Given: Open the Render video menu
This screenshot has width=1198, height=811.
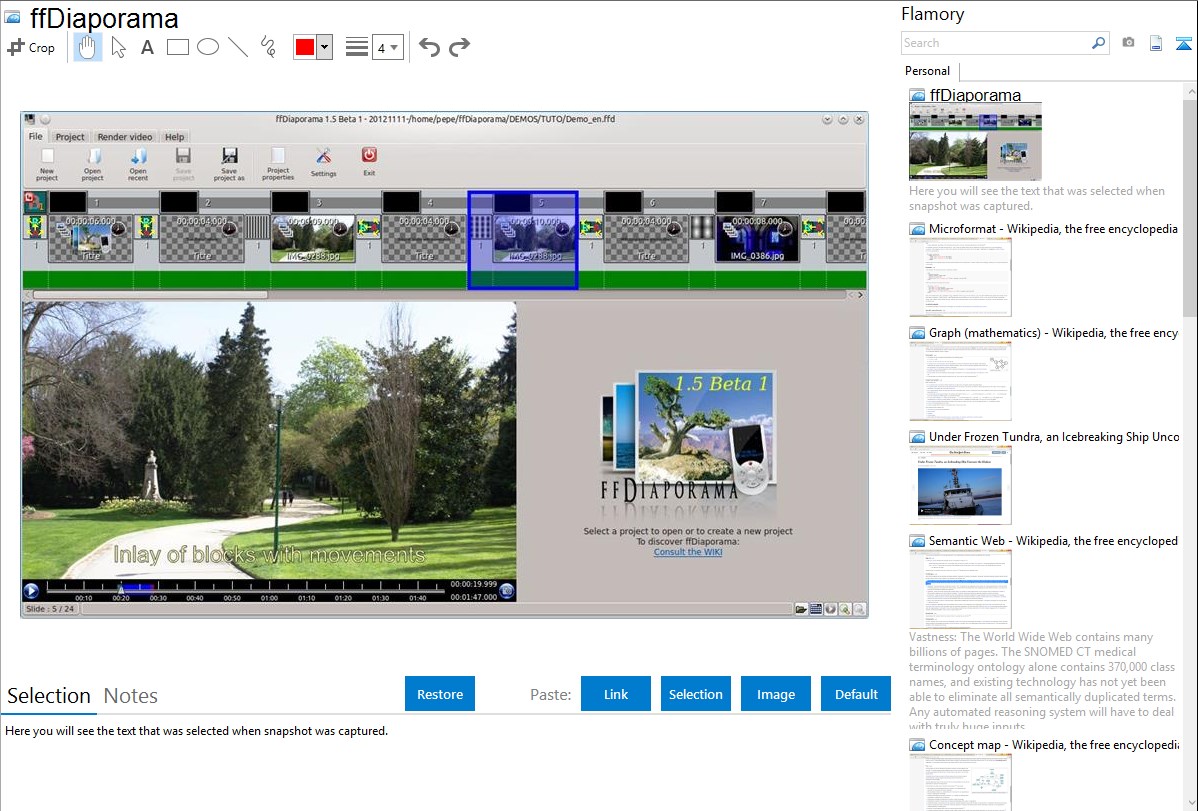Looking at the screenshot, I should pyautogui.click(x=125, y=137).
